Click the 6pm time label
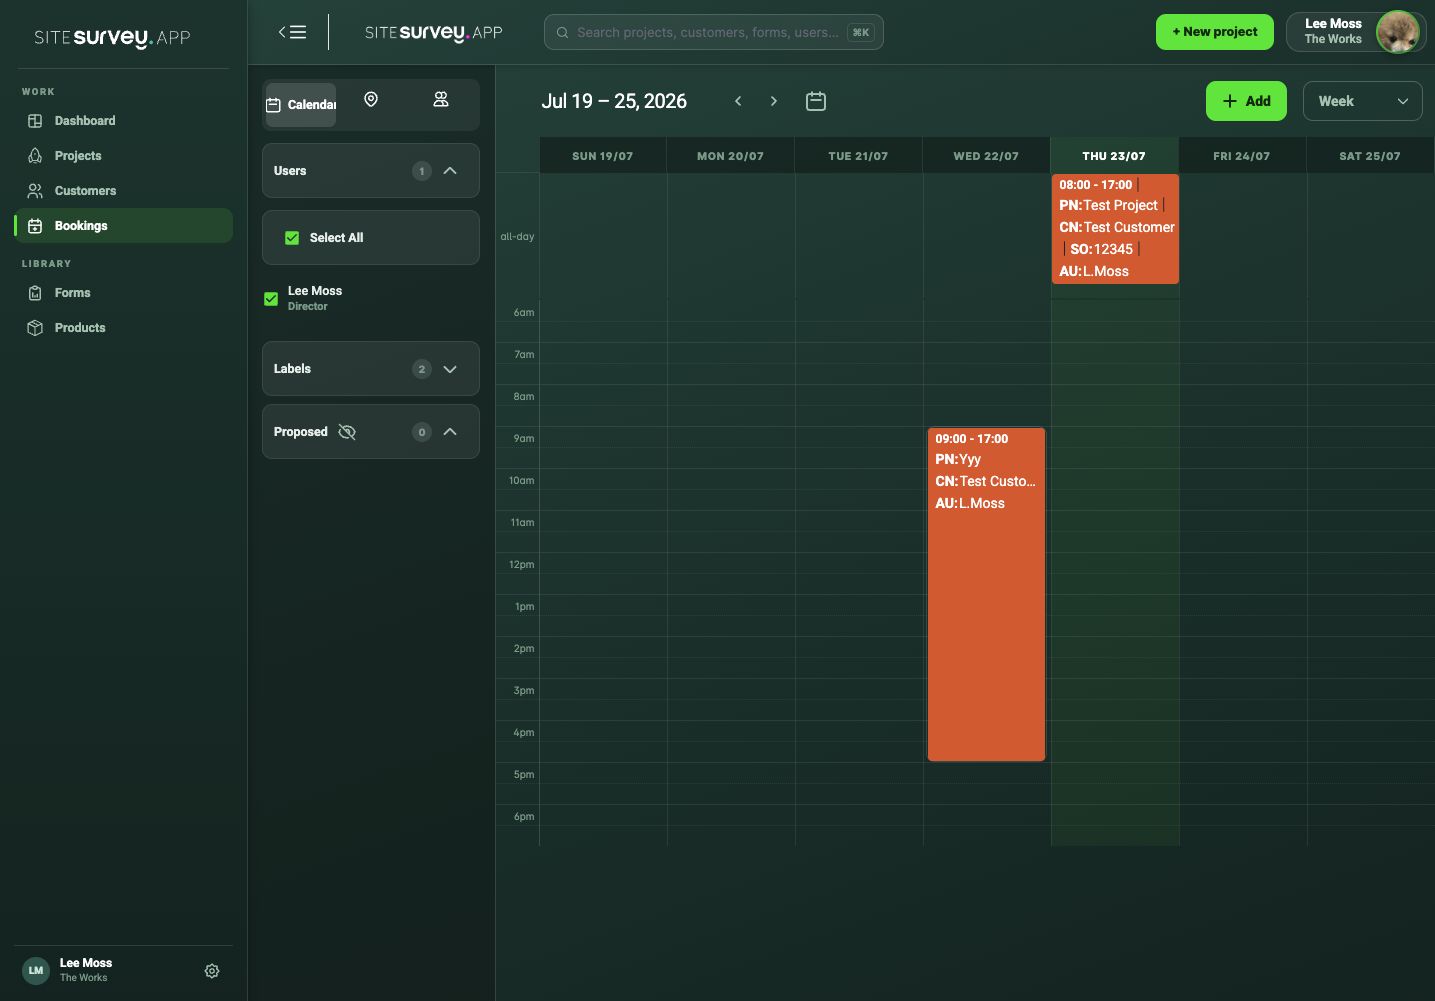The height and width of the screenshot is (1001, 1435). tap(524, 817)
